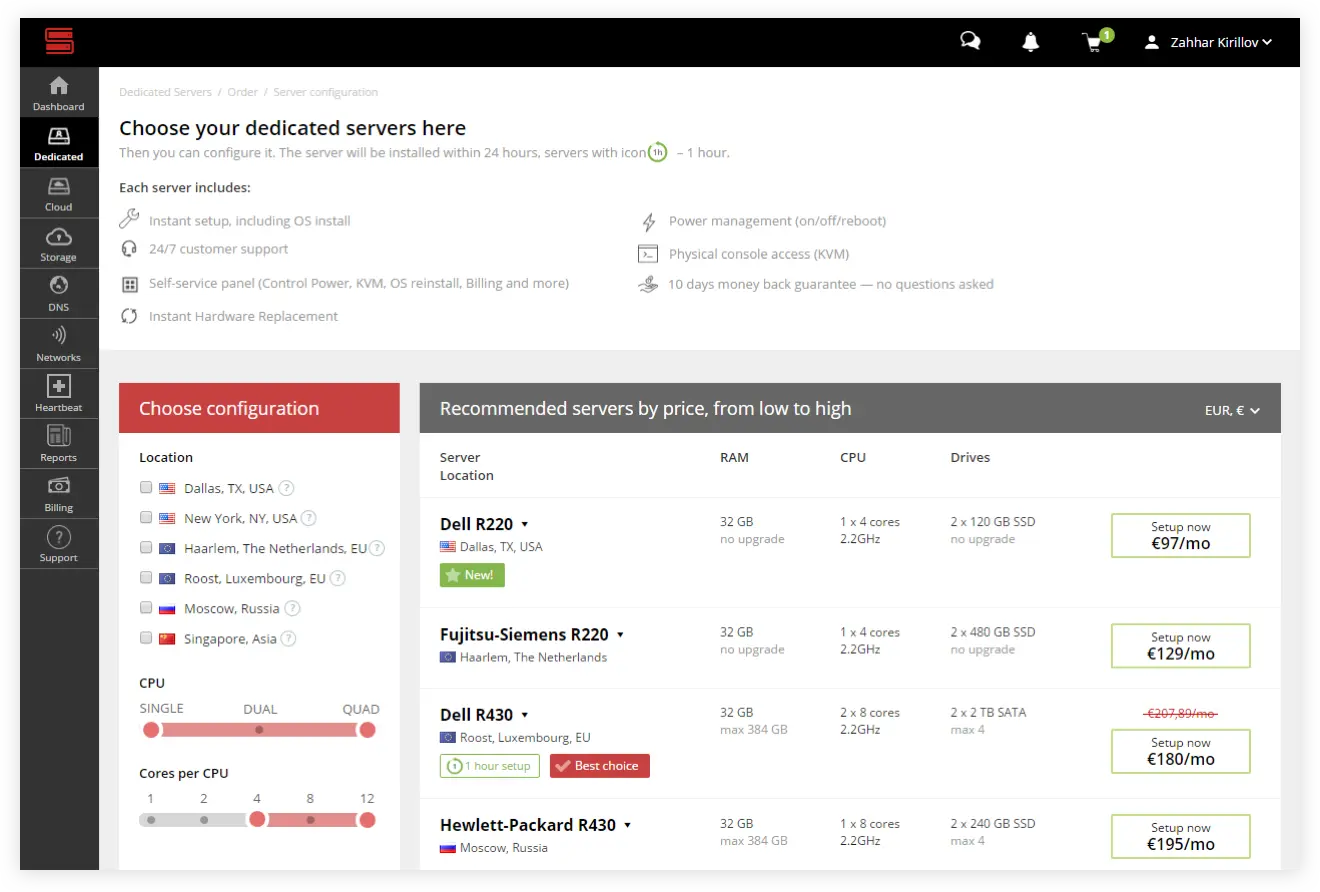Click the Self-service panel grid icon
This screenshot has width=1320, height=892.
click(x=129, y=284)
